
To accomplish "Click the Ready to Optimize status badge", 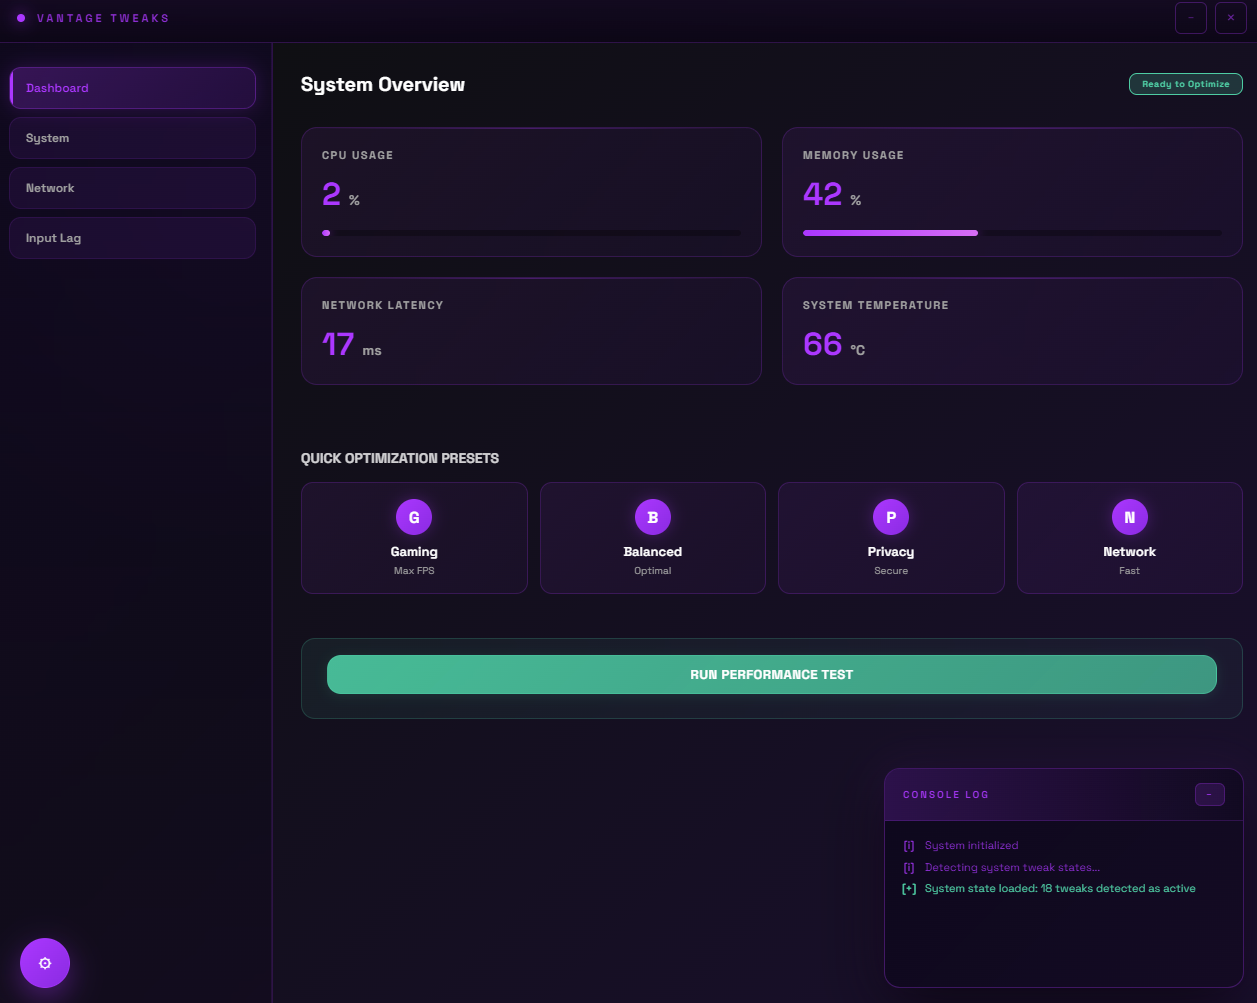I will (x=1185, y=84).
